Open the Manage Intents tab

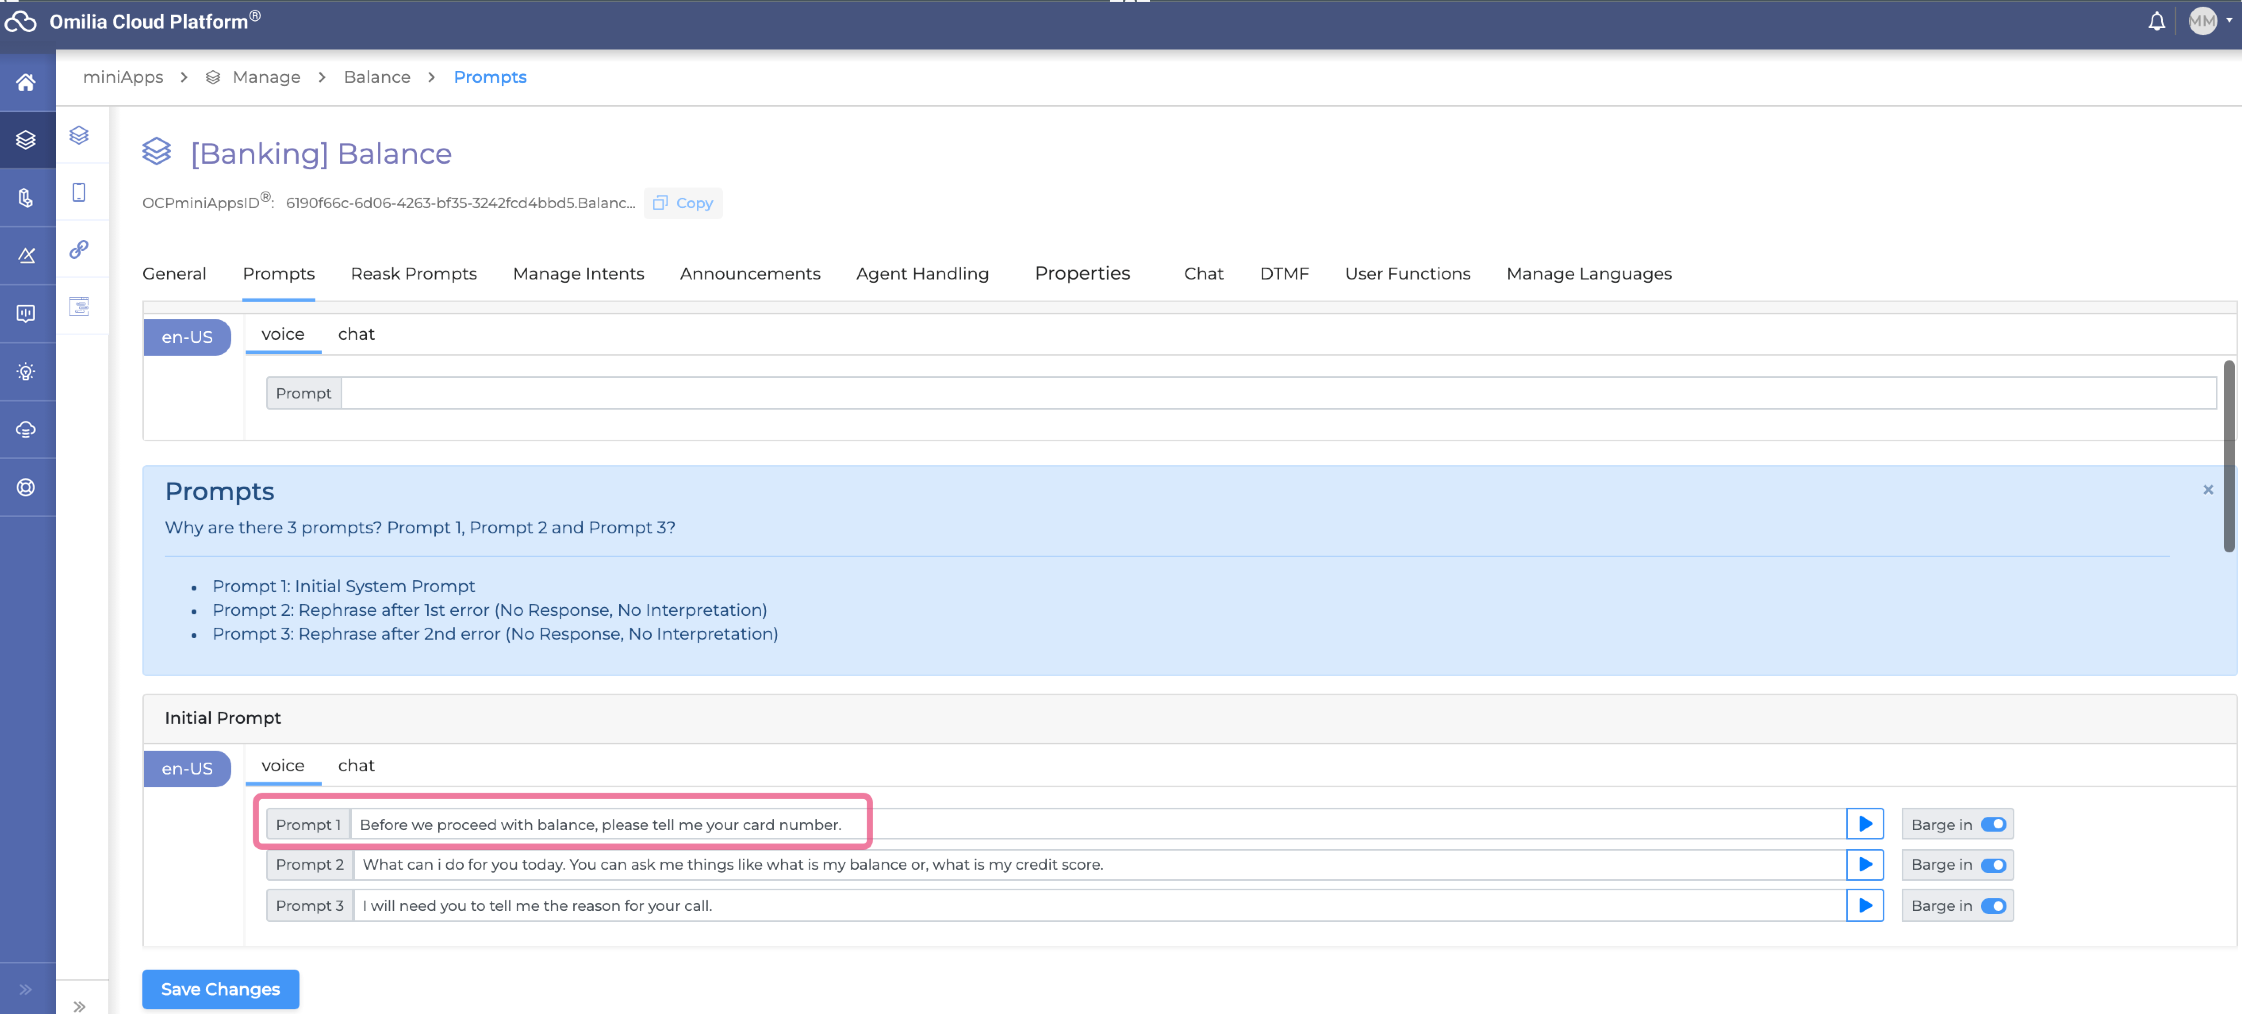point(578,274)
